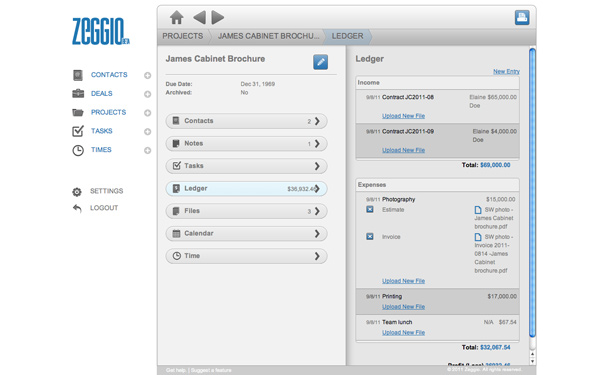
Task: Click the Photography expense entry name
Action: pyautogui.click(x=398, y=199)
